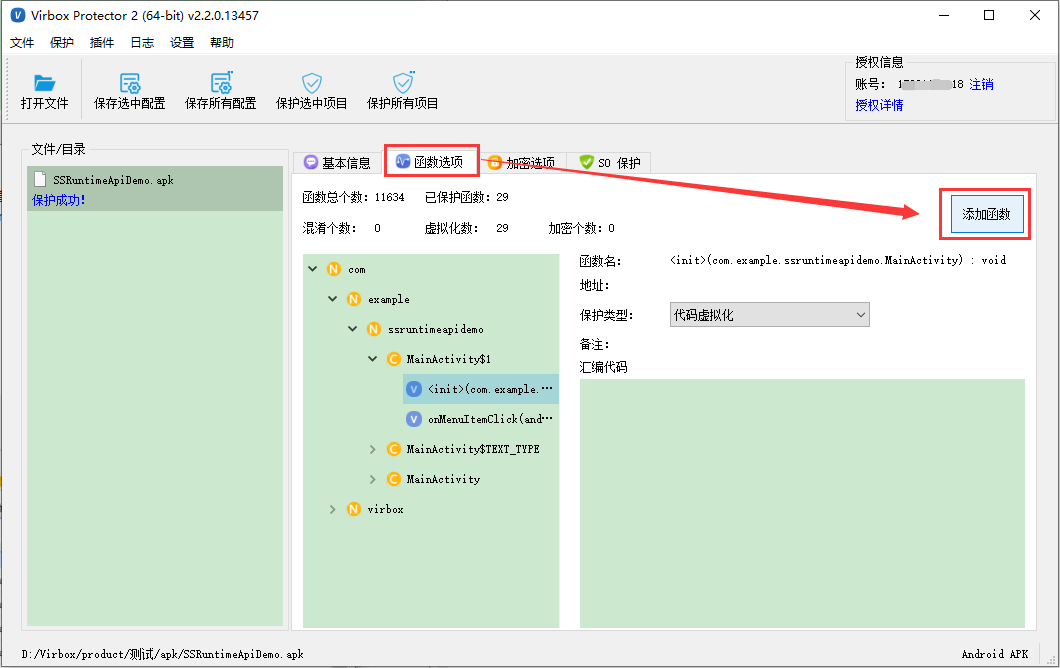Click the 基本信息 tab icon
Viewport: 1060px width, 668px height.
click(x=311, y=162)
